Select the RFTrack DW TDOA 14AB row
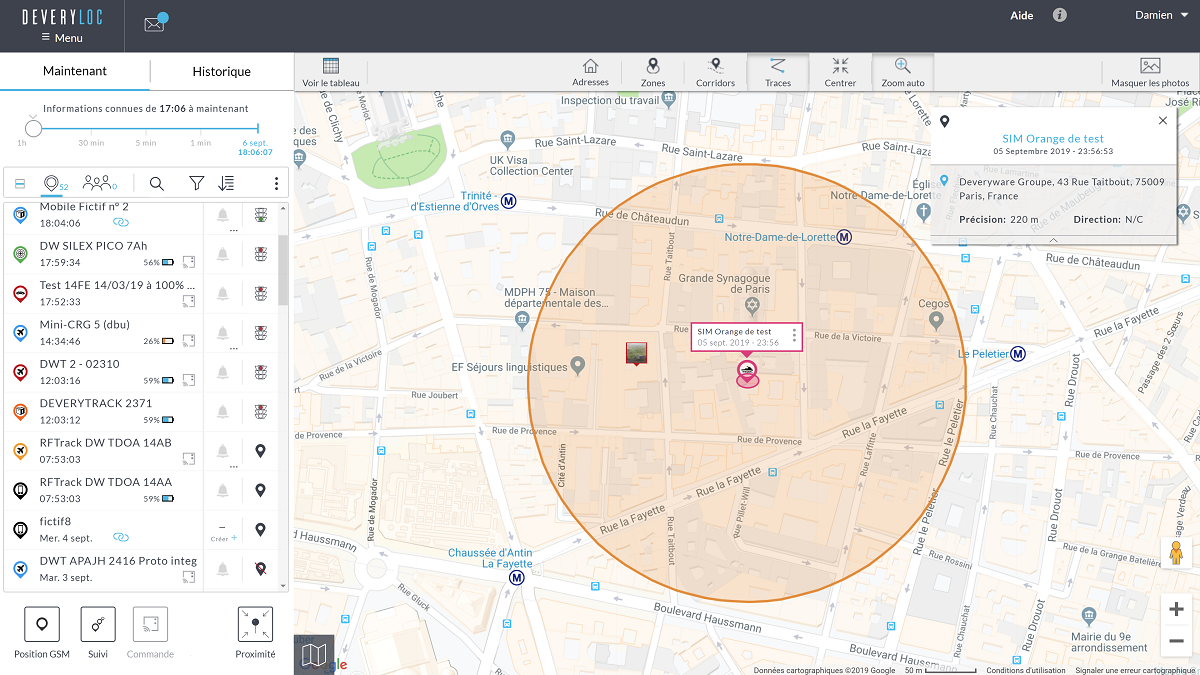Viewport: 1200px width, 675px height. tap(104, 451)
